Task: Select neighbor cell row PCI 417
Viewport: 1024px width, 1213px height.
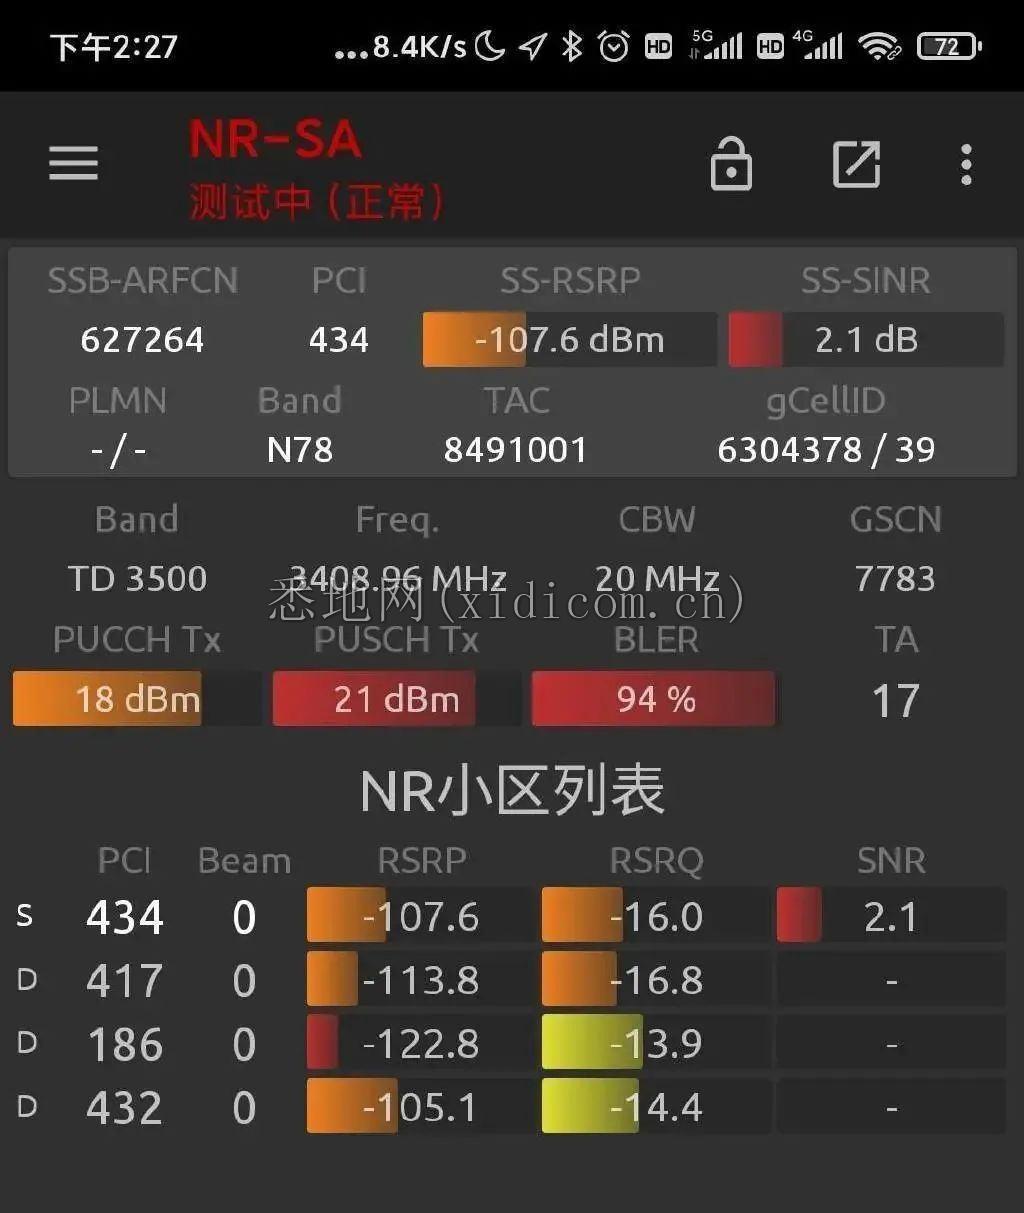Action: pyautogui.click(x=510, y=980)
